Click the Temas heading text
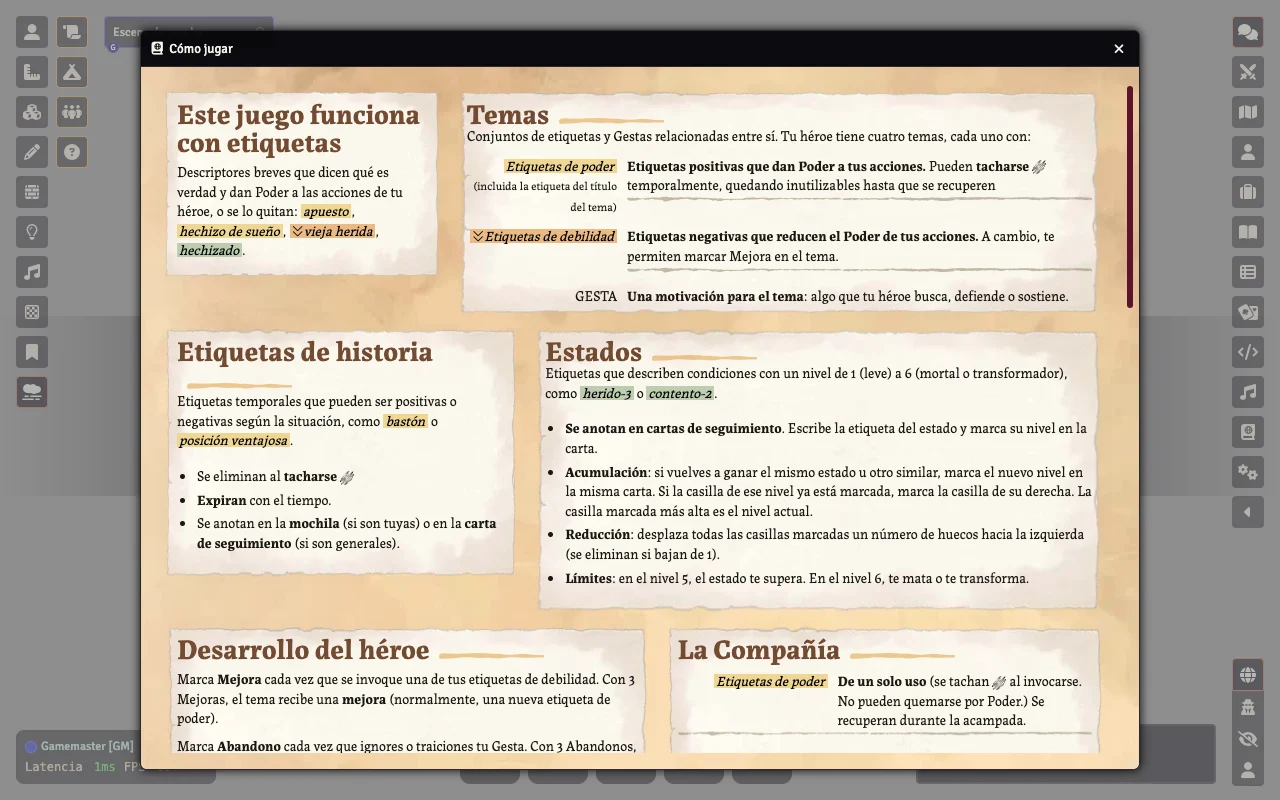Screen dimensions: 1280x800 [x=508, y=115]
